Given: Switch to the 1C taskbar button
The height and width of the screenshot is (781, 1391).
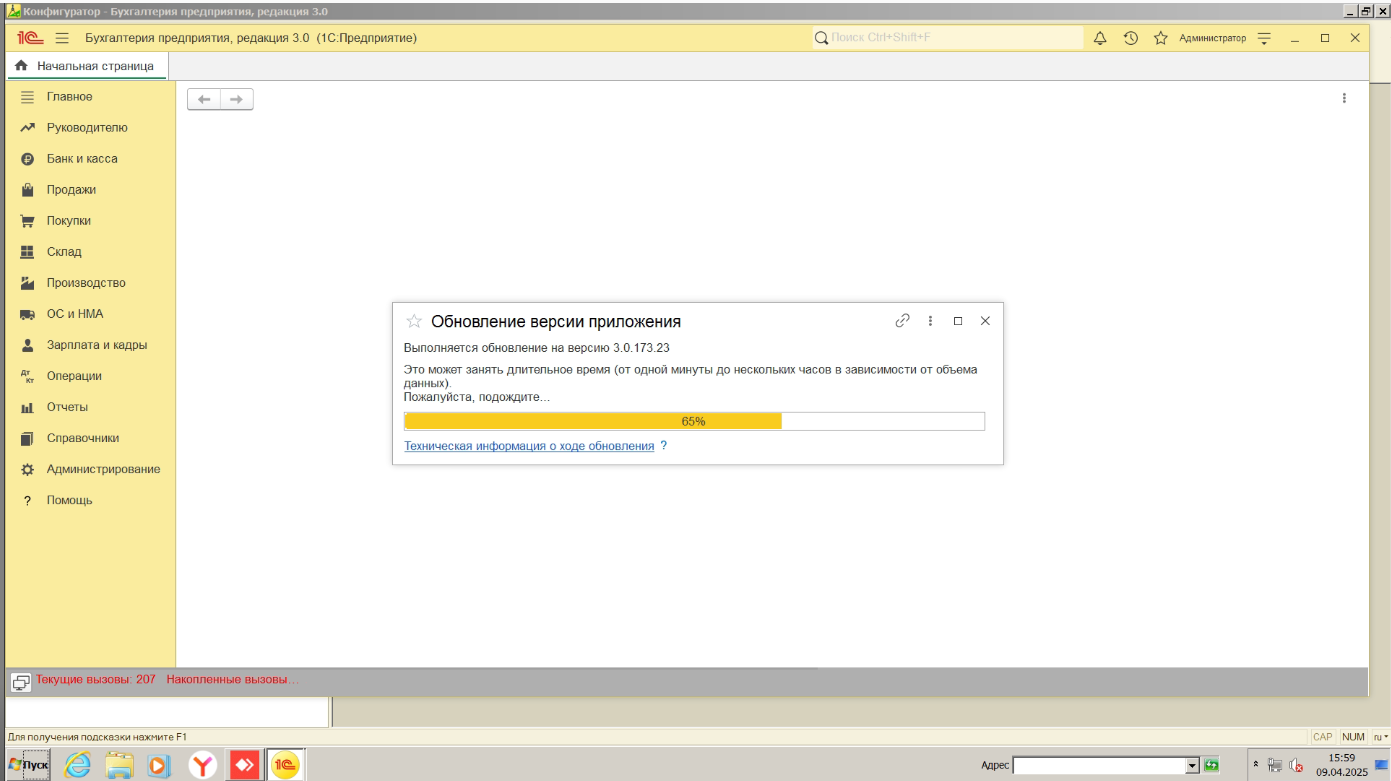Looking at the screenshot, I should click(x=286, y=765).
